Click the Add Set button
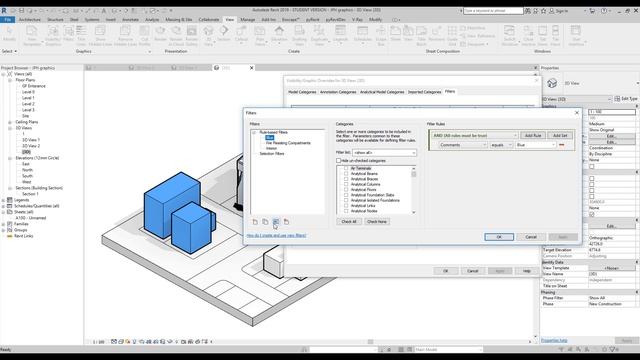Image resolution: width=640 pixels, height=360 pixels. [560, 135]
